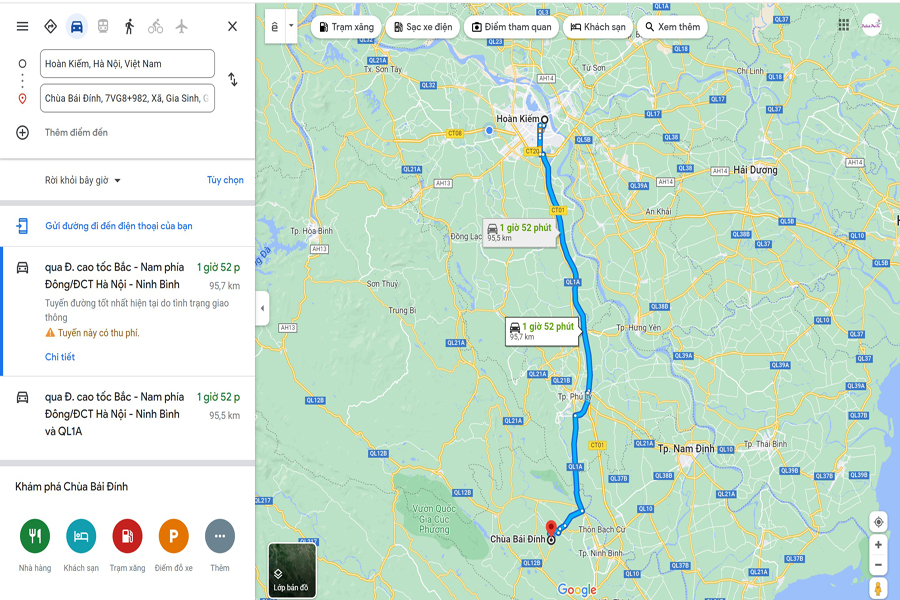Filter map by Khách sạn chip
Viewport: 900px width, 600px height.
(x=598, y=27)
